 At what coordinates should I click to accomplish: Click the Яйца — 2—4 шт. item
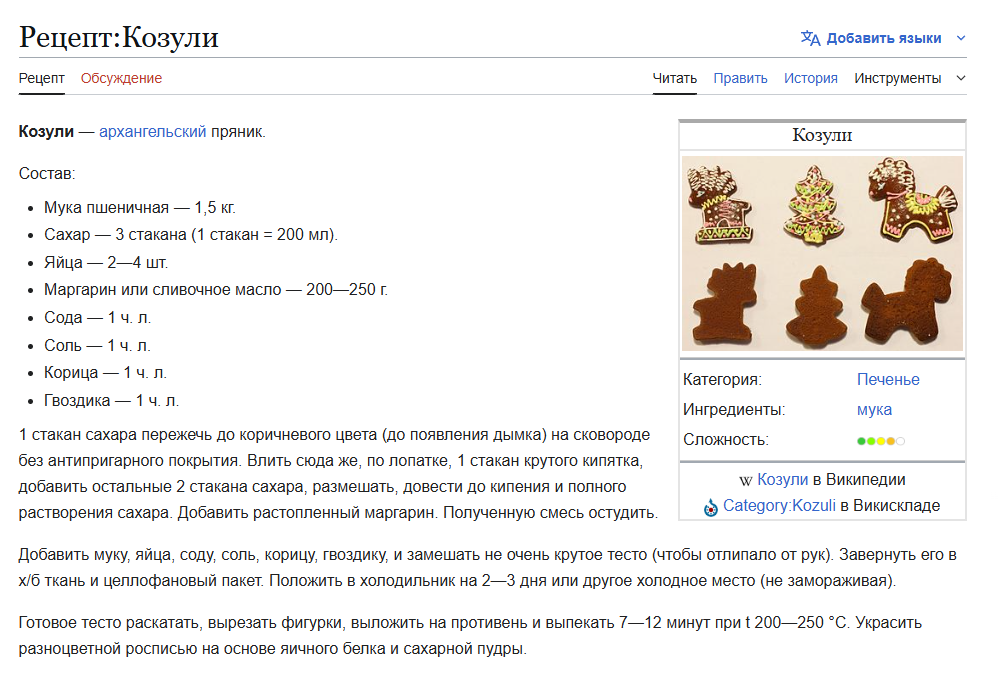pos(106,262)
